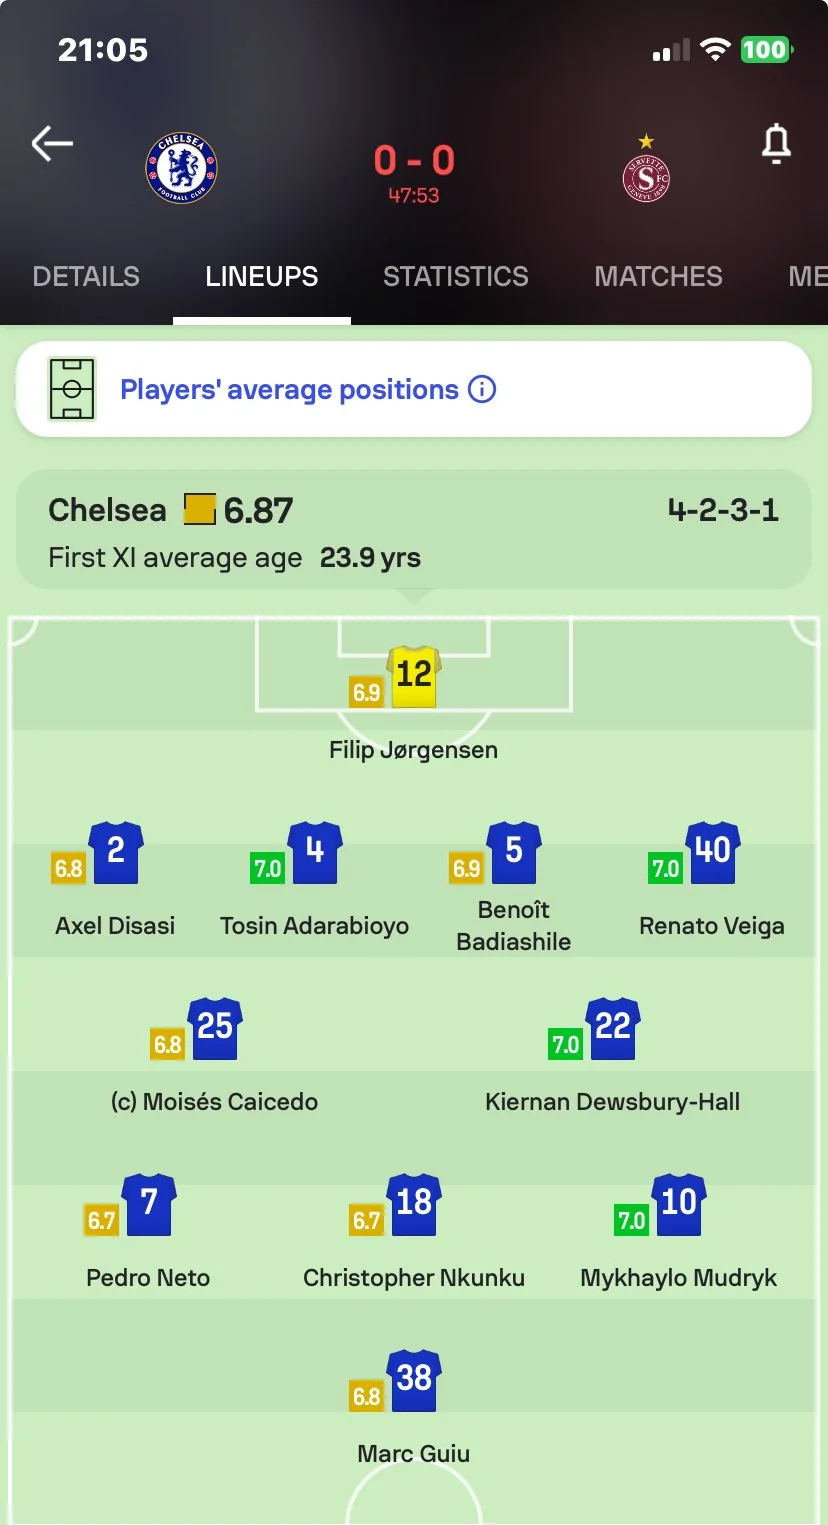Tap Tosin Adarabioyo's 7.0 rating badge
This screenshot has width=828, height=1525.
click(267, 869)
